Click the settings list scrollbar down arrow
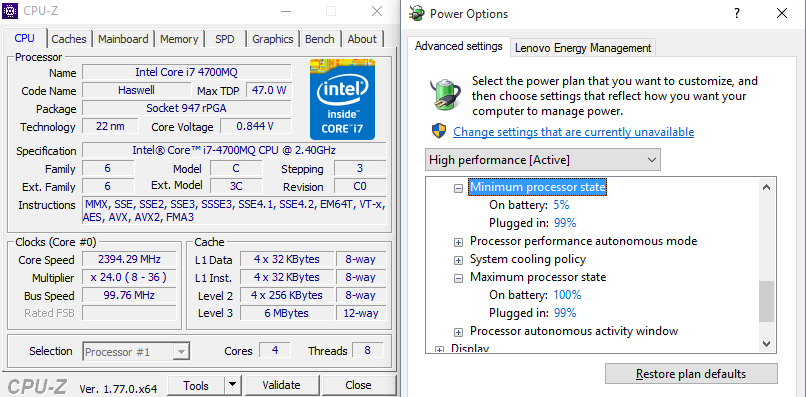This screenshot has height=397, width=806. [766, 343]
